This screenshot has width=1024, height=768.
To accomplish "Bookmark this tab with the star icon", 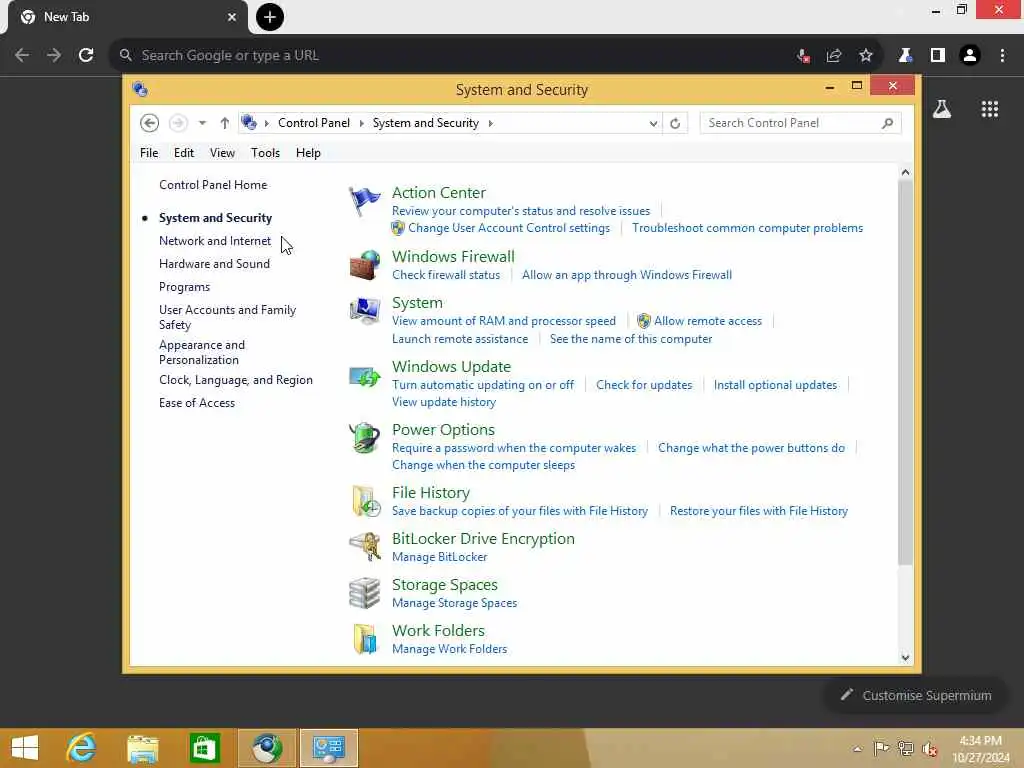I will (866, 56).
